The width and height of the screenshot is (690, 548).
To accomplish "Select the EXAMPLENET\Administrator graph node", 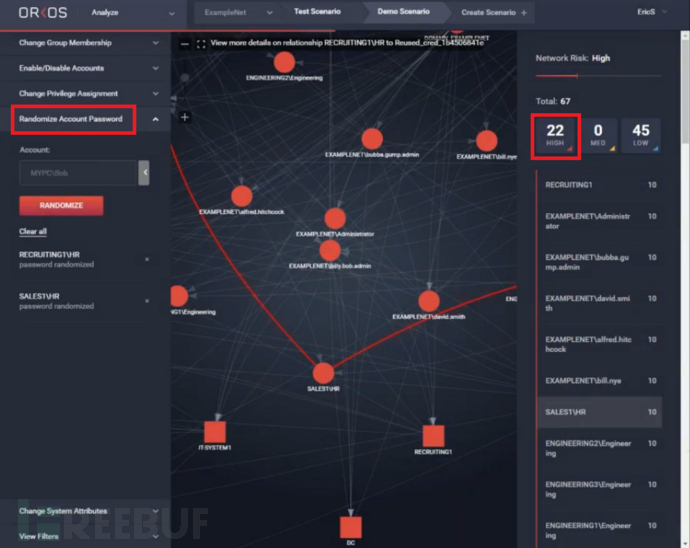I will coord(335,218).
